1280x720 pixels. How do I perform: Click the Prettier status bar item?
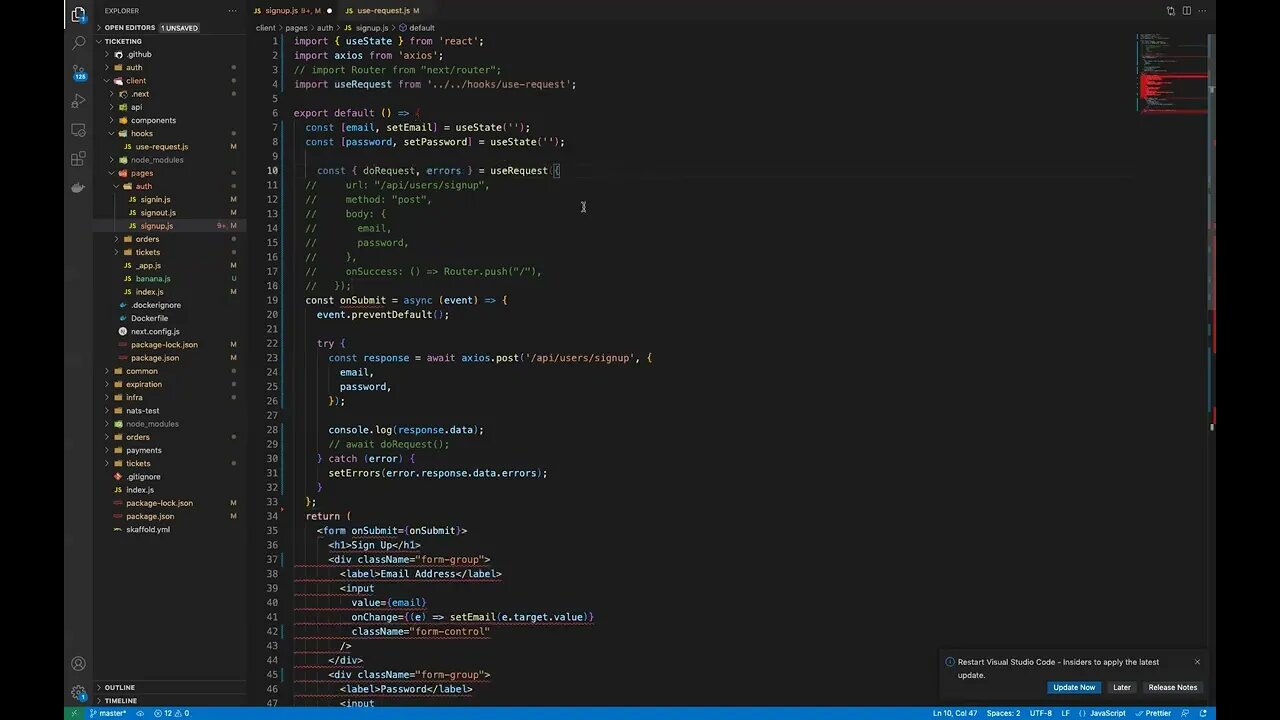click(1153, 713)
